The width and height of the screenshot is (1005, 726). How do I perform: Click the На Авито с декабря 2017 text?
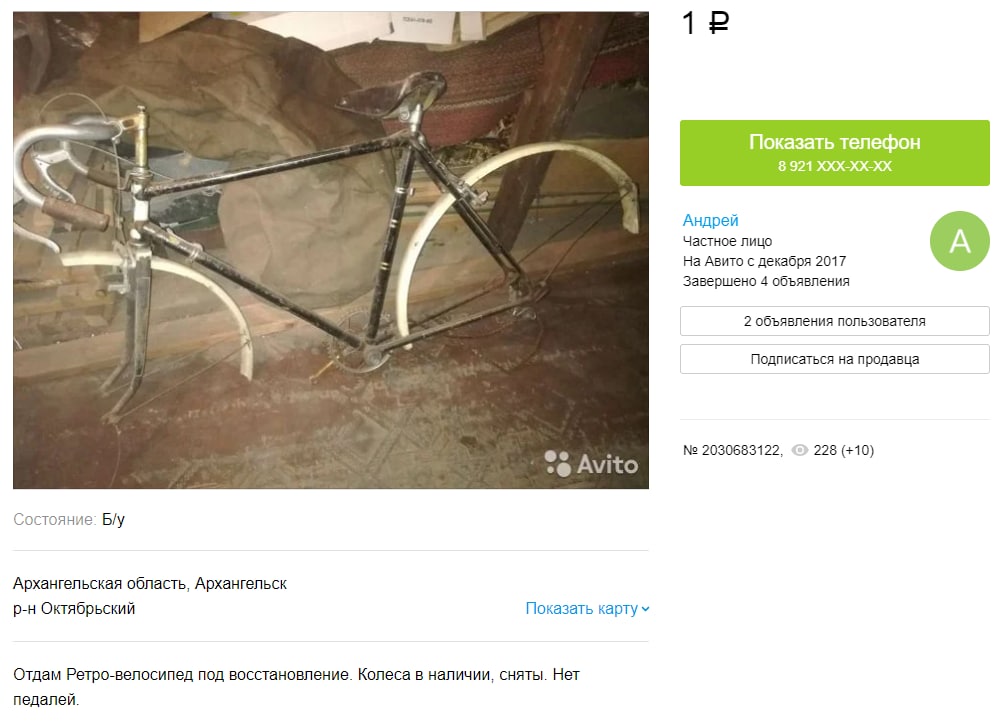(764, 261)
